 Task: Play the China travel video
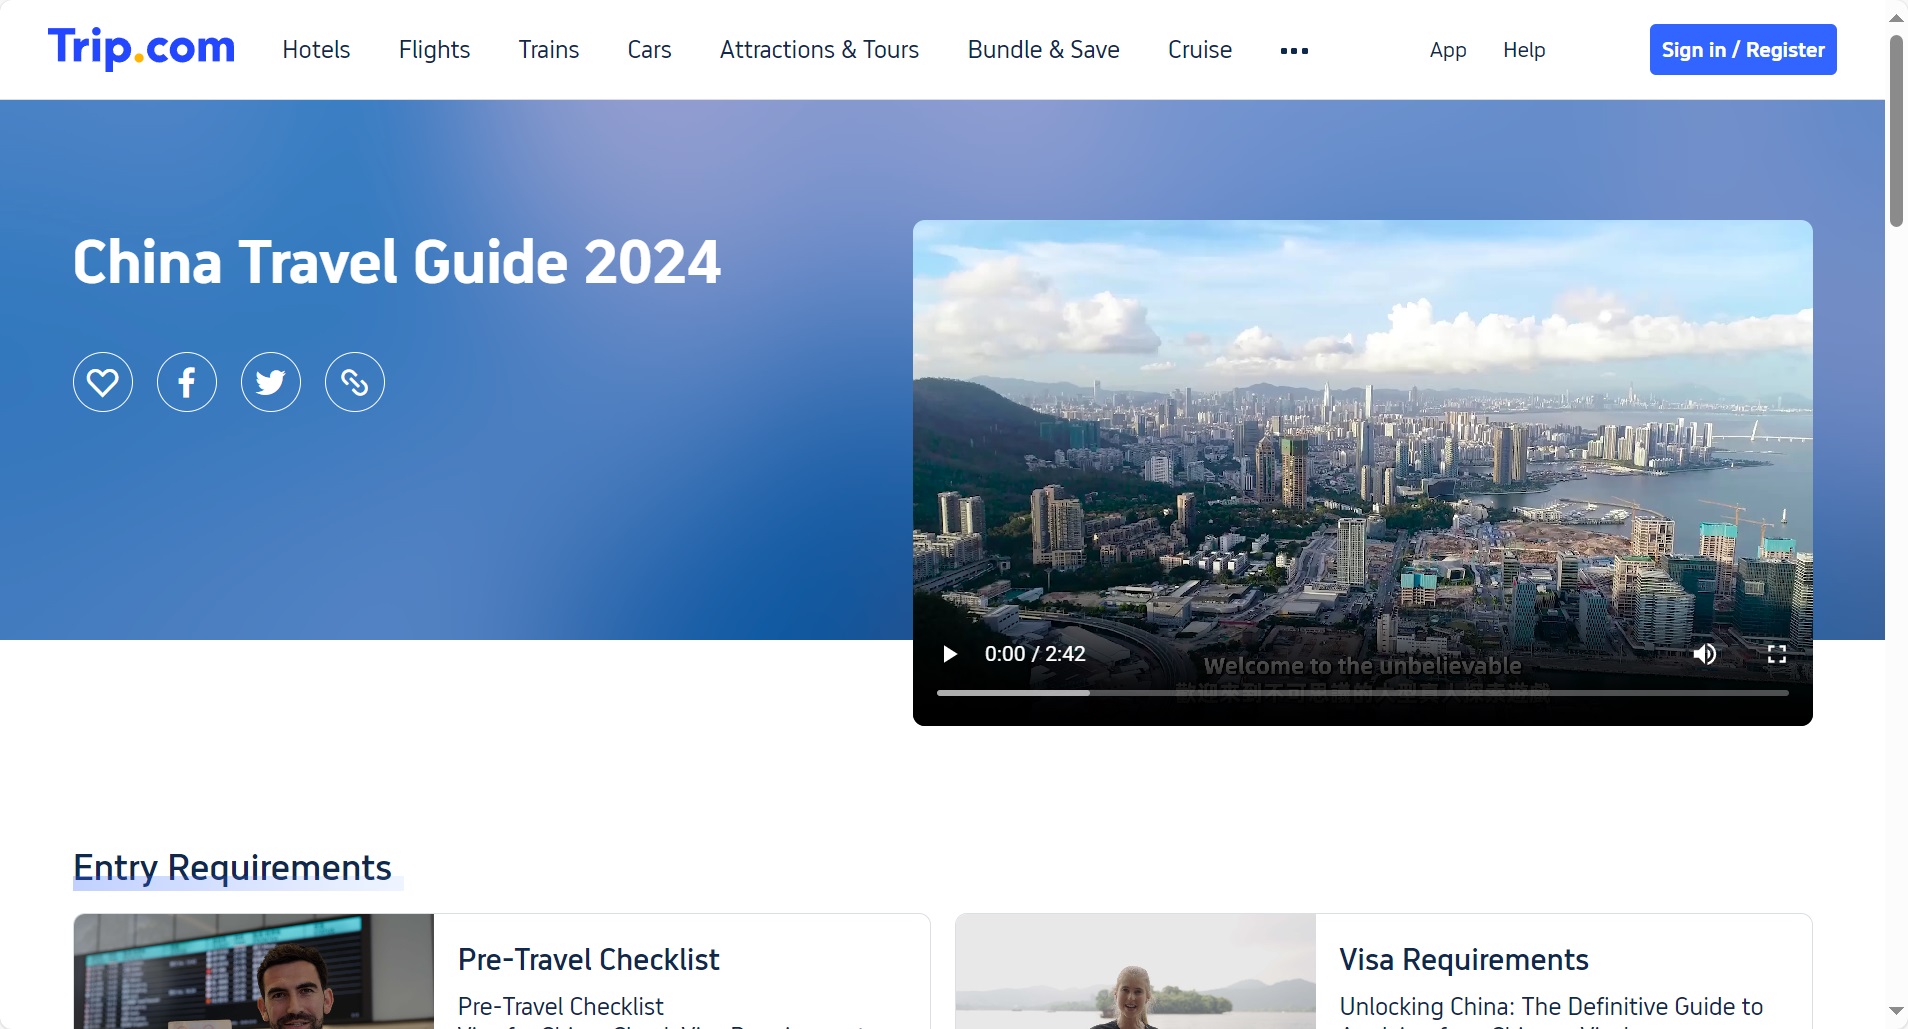[950, 654]
